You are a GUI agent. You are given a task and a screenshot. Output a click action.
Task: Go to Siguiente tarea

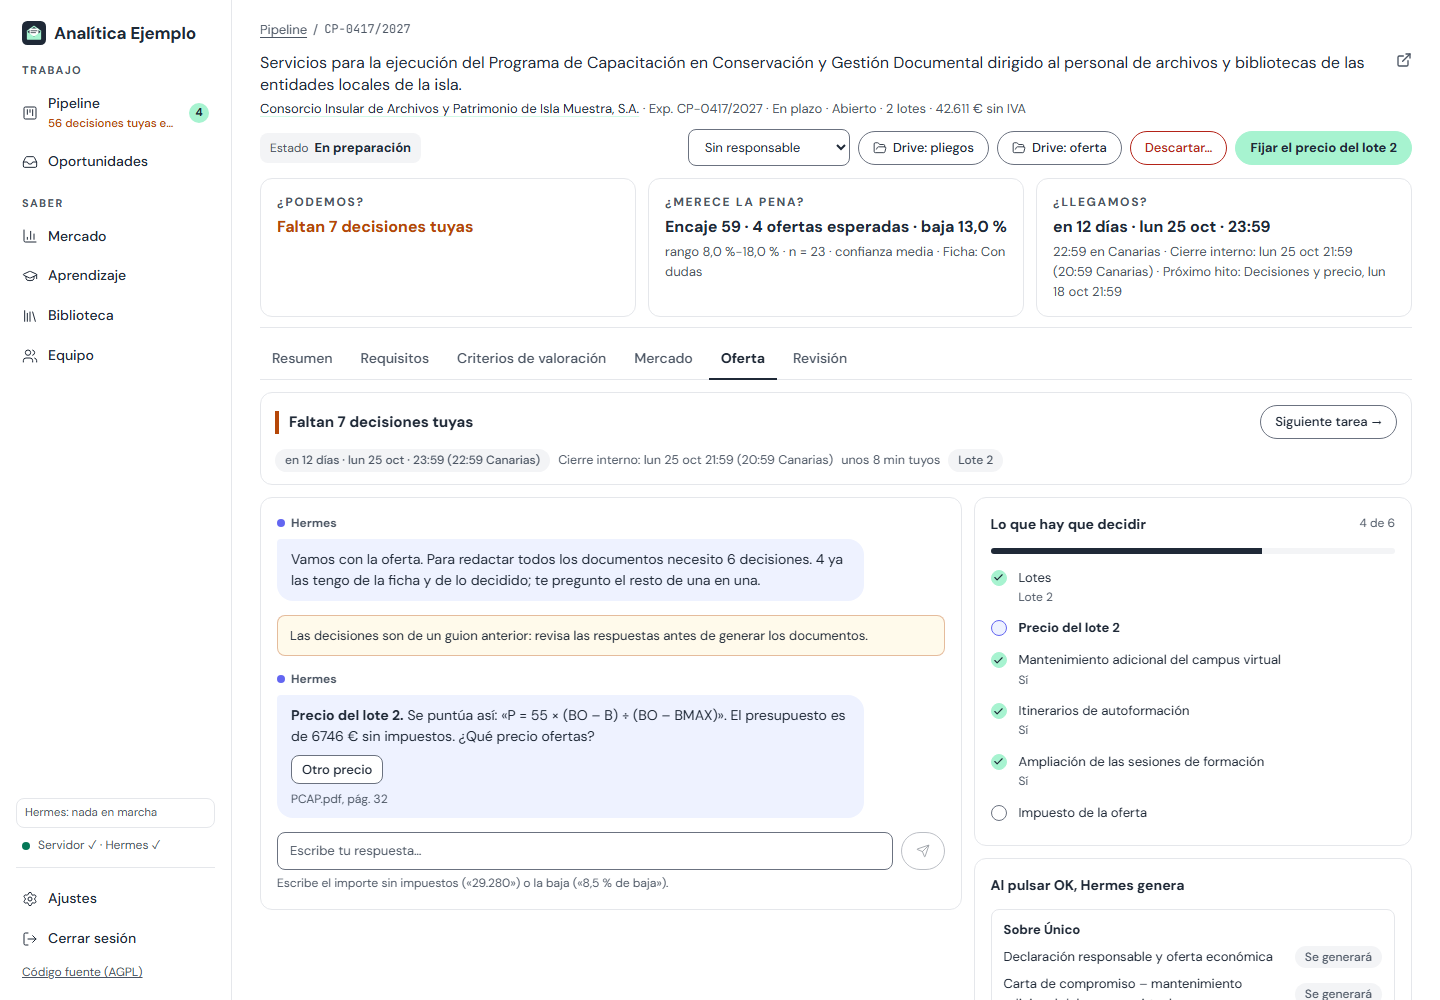[x=1328, y=422]
